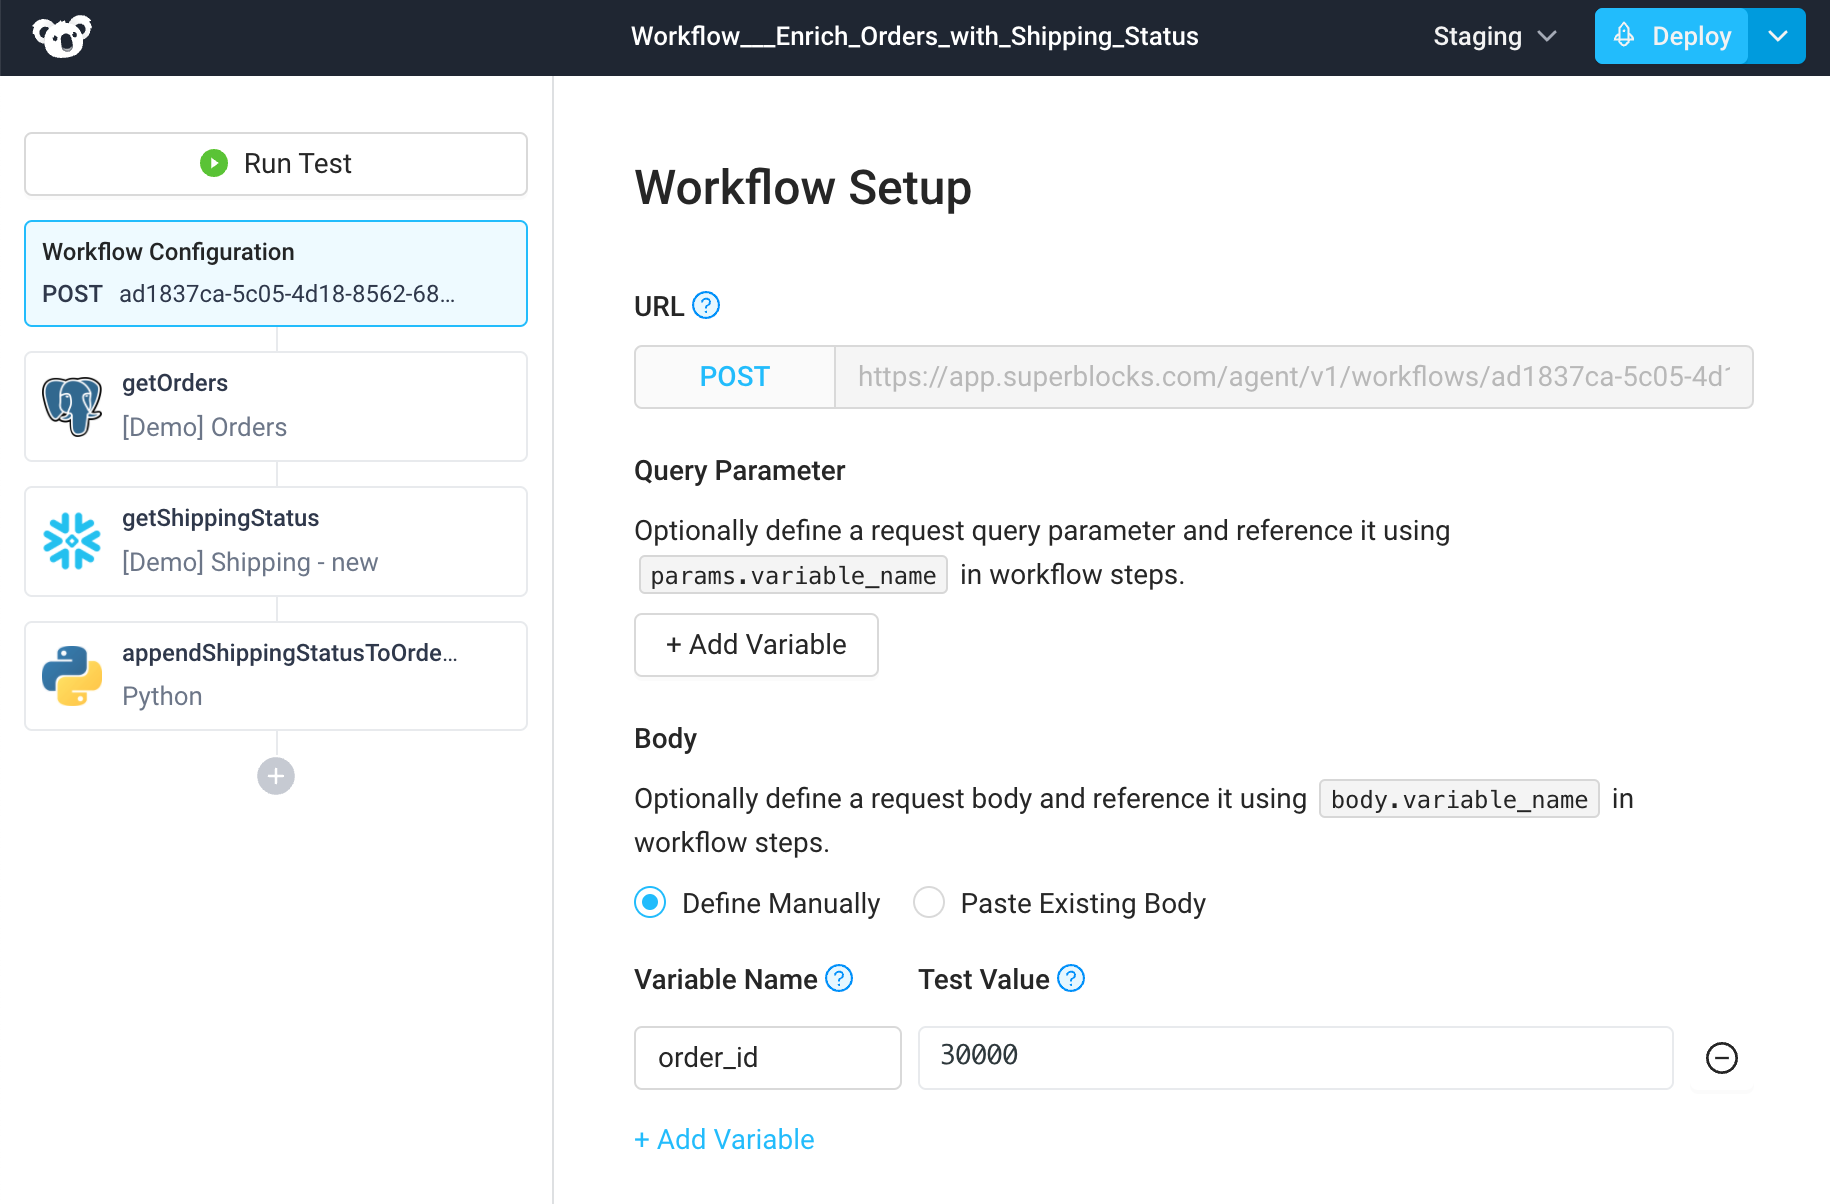1830x1204 pixels.
Task: Open the Staging environment dropdown
Action: pos(1494,36)
